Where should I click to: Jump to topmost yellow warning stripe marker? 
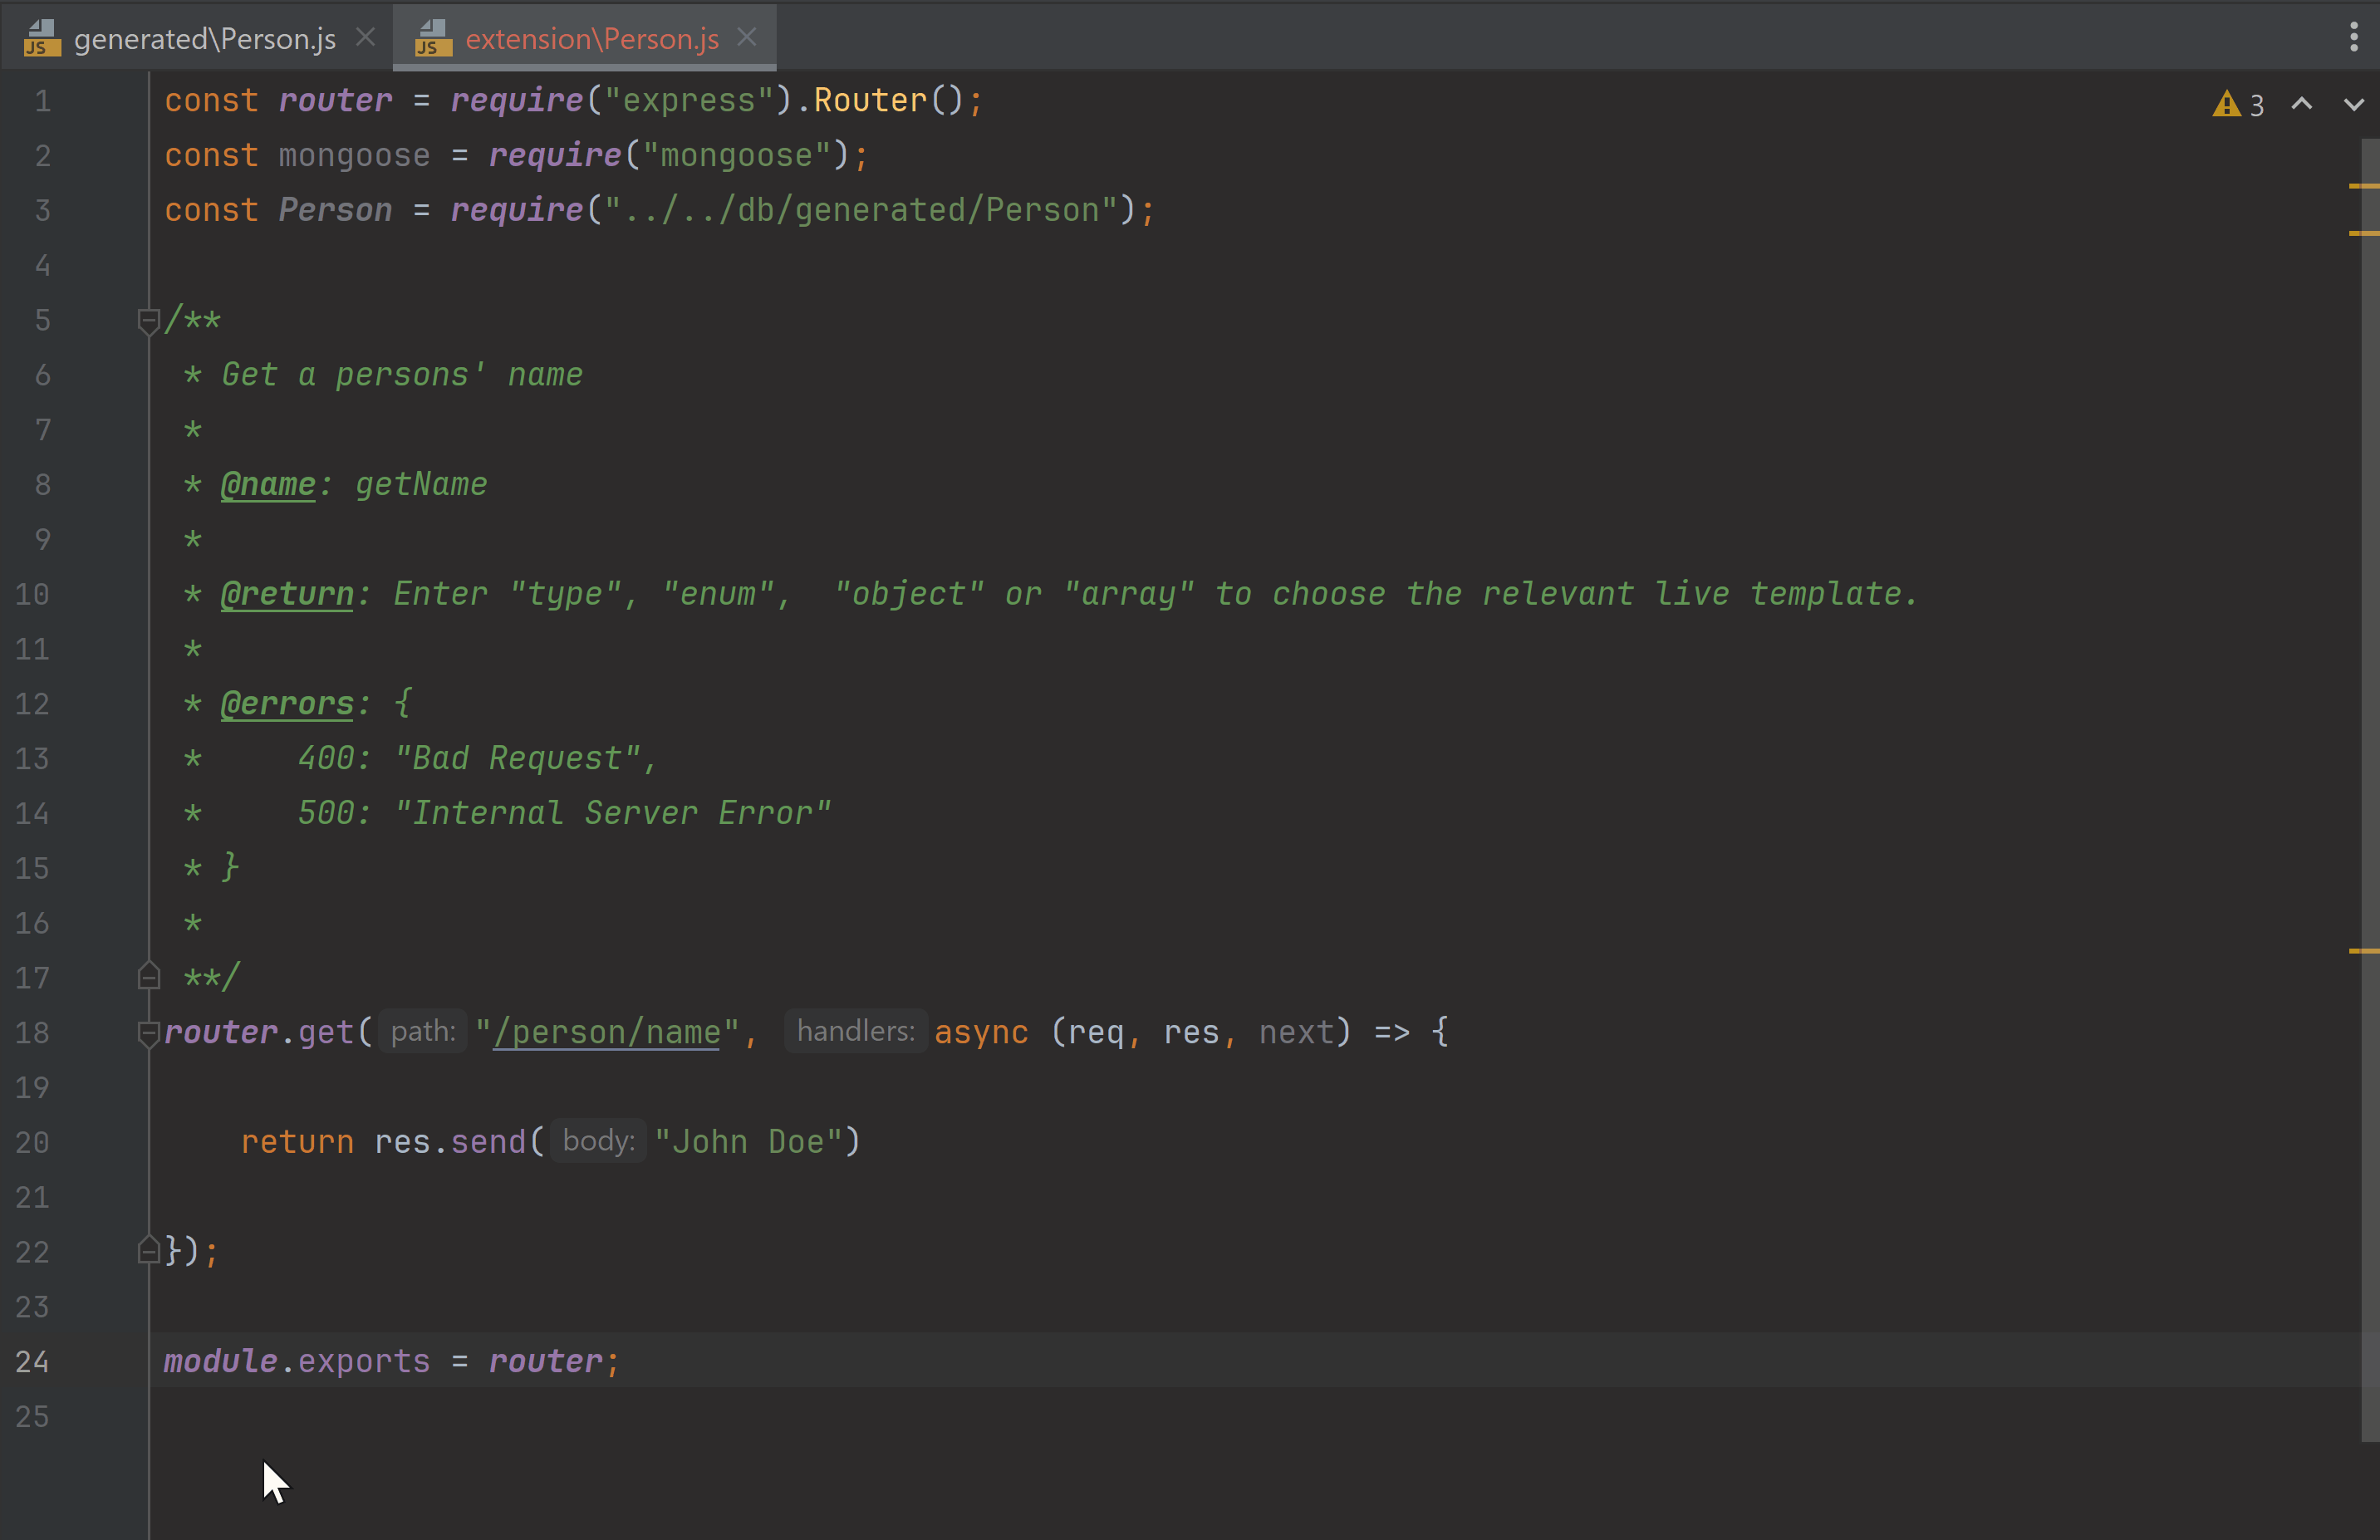(2363, 186)
